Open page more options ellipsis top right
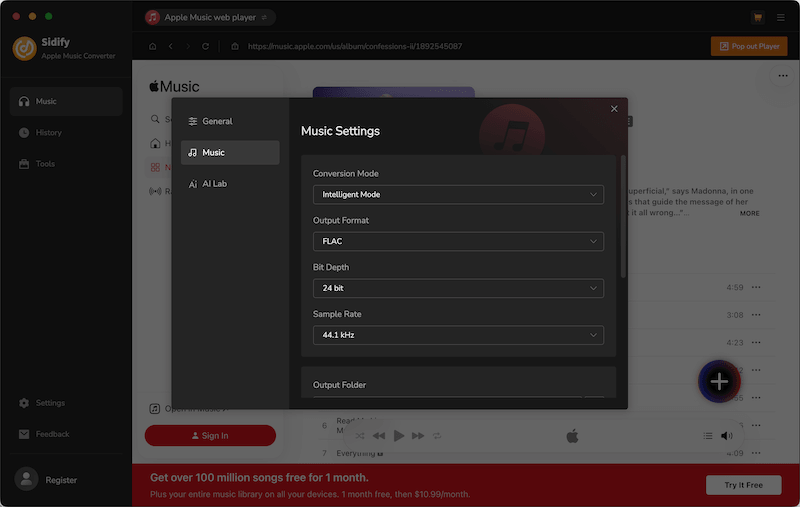 [783, 76]
